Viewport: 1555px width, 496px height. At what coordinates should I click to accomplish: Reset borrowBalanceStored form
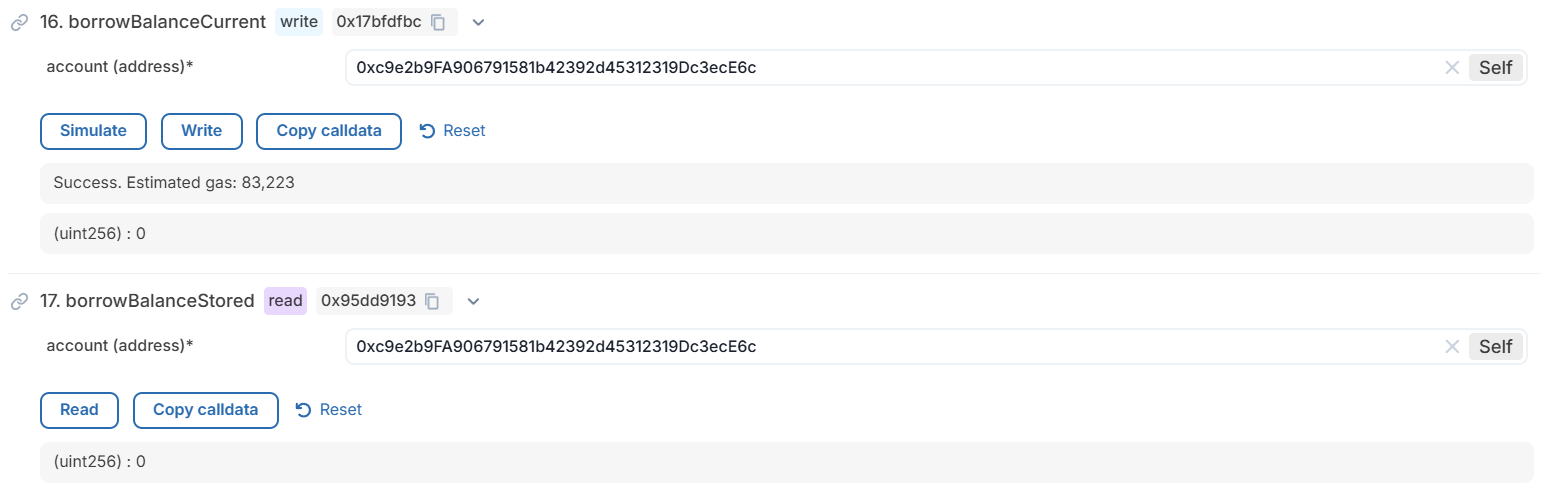(x=329, y=410)
